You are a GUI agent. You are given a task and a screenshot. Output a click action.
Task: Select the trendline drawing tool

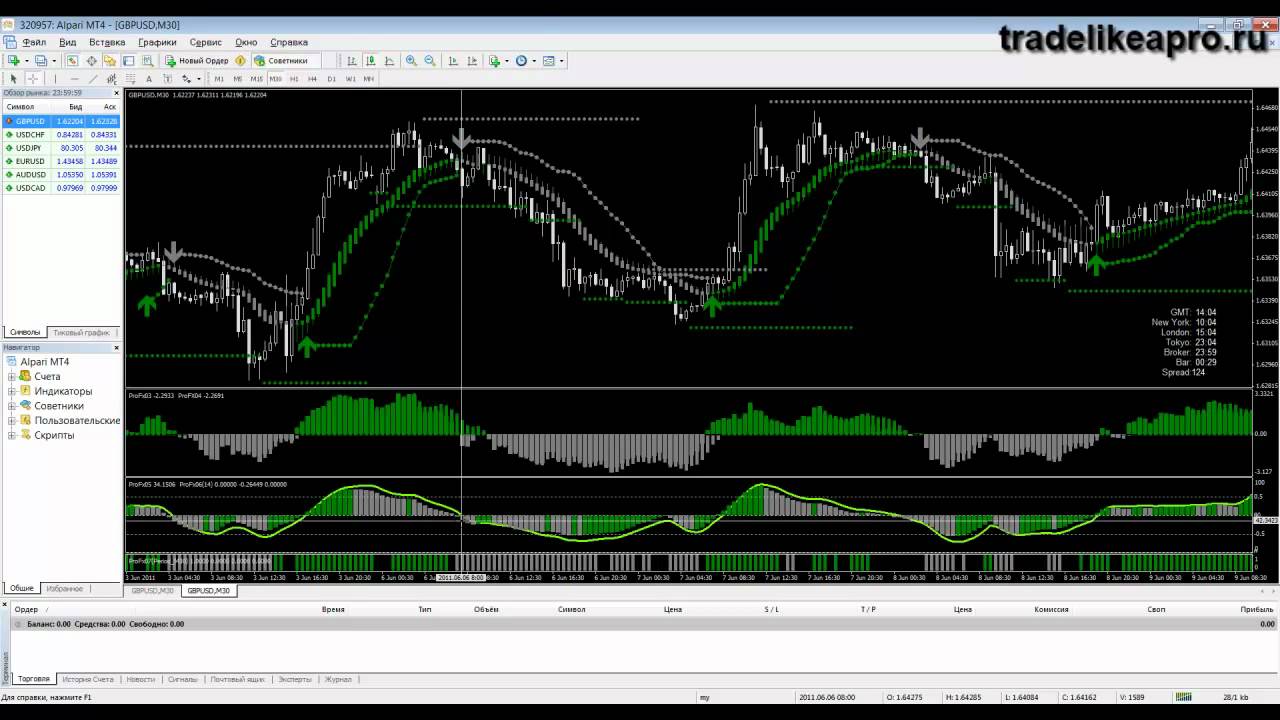[93, 79]
